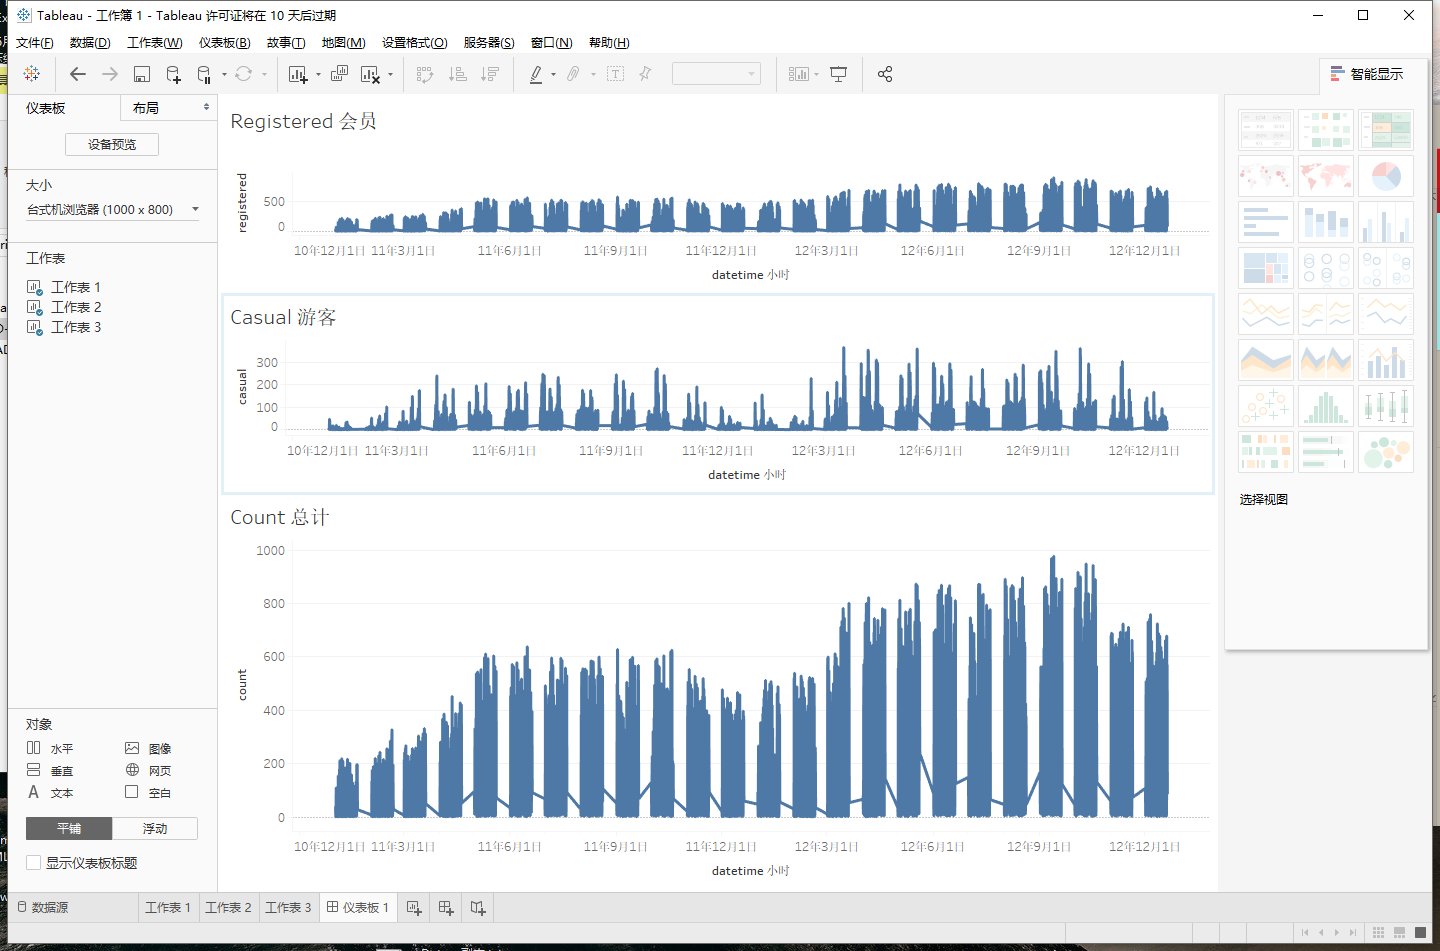
Task: Select the 浮动 floating layout toggle
Action: point(155,828)
